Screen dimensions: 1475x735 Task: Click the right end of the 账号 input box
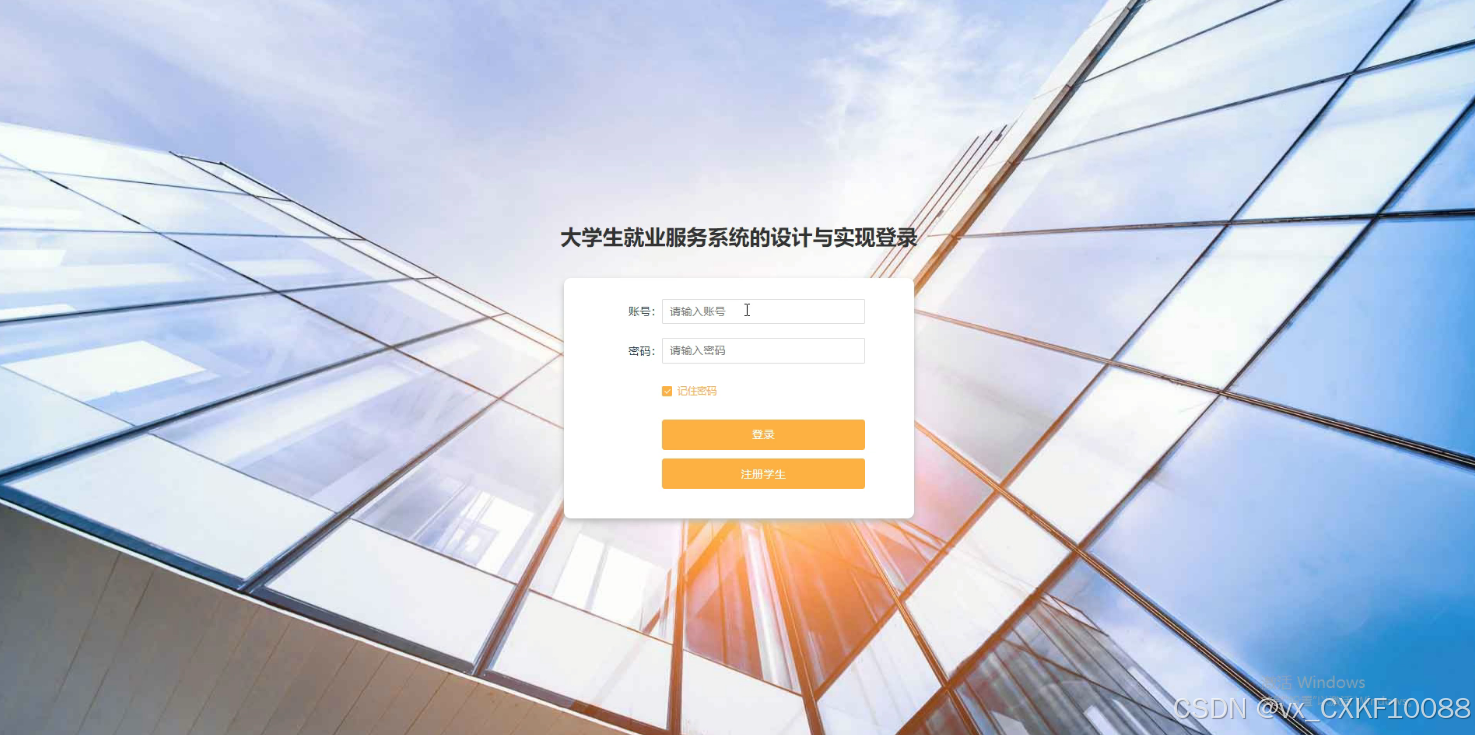[850, 311]
